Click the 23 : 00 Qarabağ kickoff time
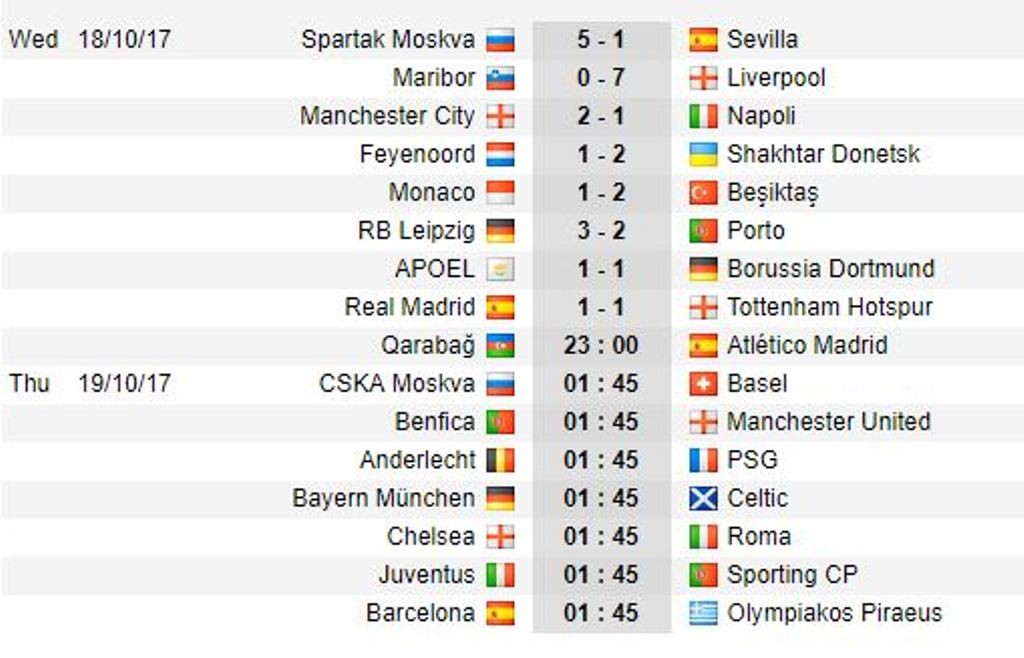 click(x=601, y=346)
